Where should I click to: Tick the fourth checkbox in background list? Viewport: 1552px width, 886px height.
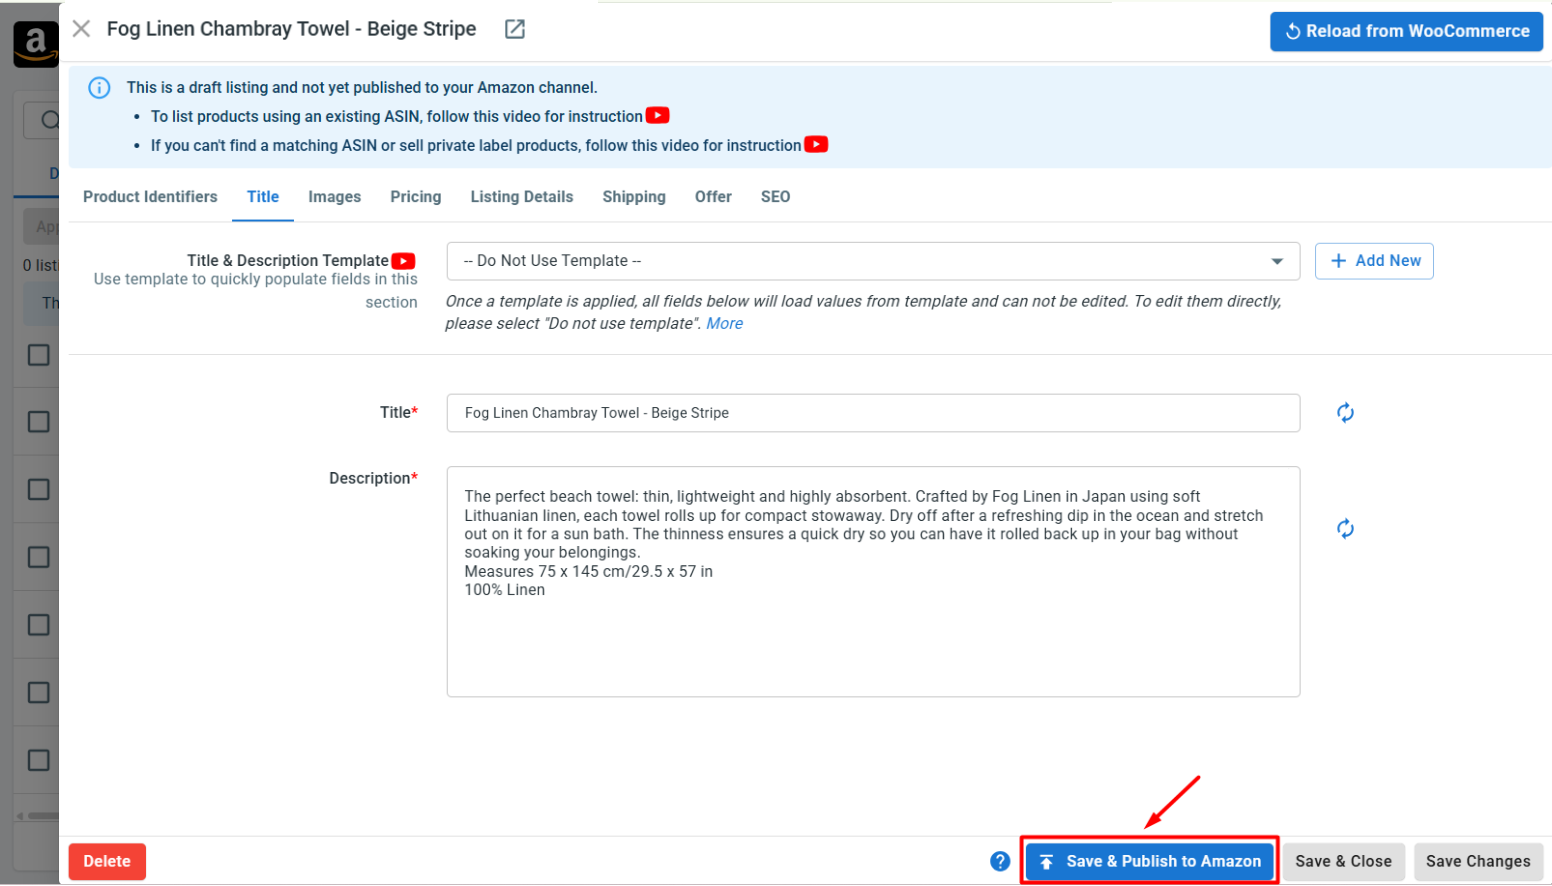click(x=39, y=557)
